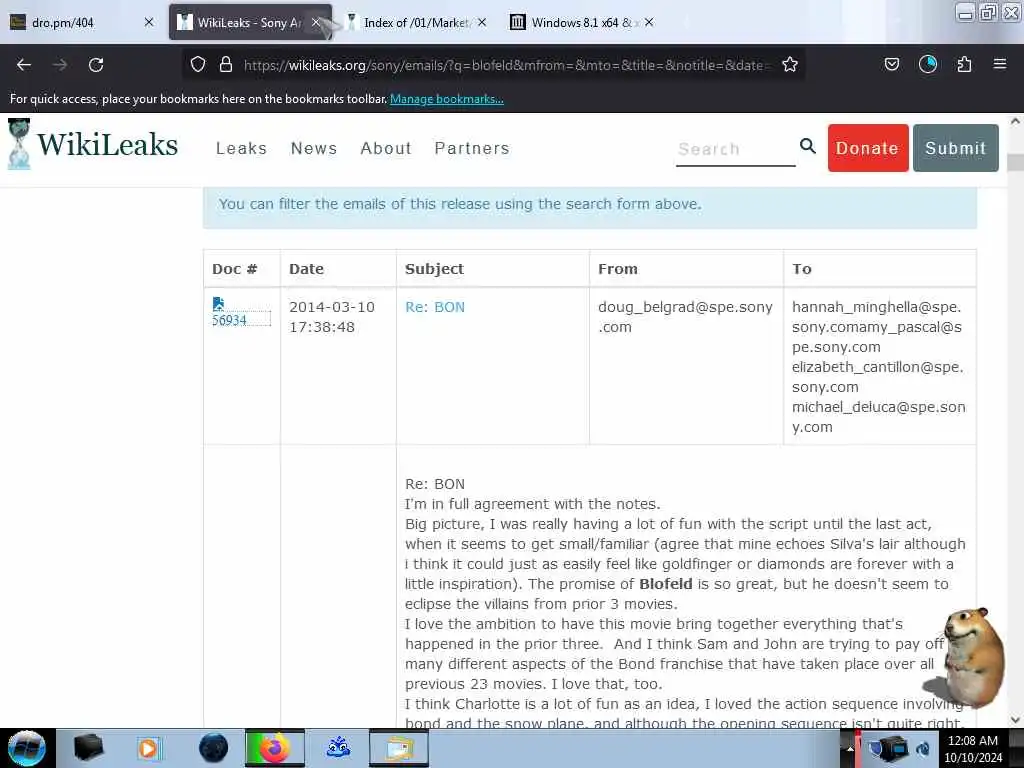Viewport: 1024px width, 768px height.
Task: Close the Windows 8.1 x64 tab
Action: point(648,22)
